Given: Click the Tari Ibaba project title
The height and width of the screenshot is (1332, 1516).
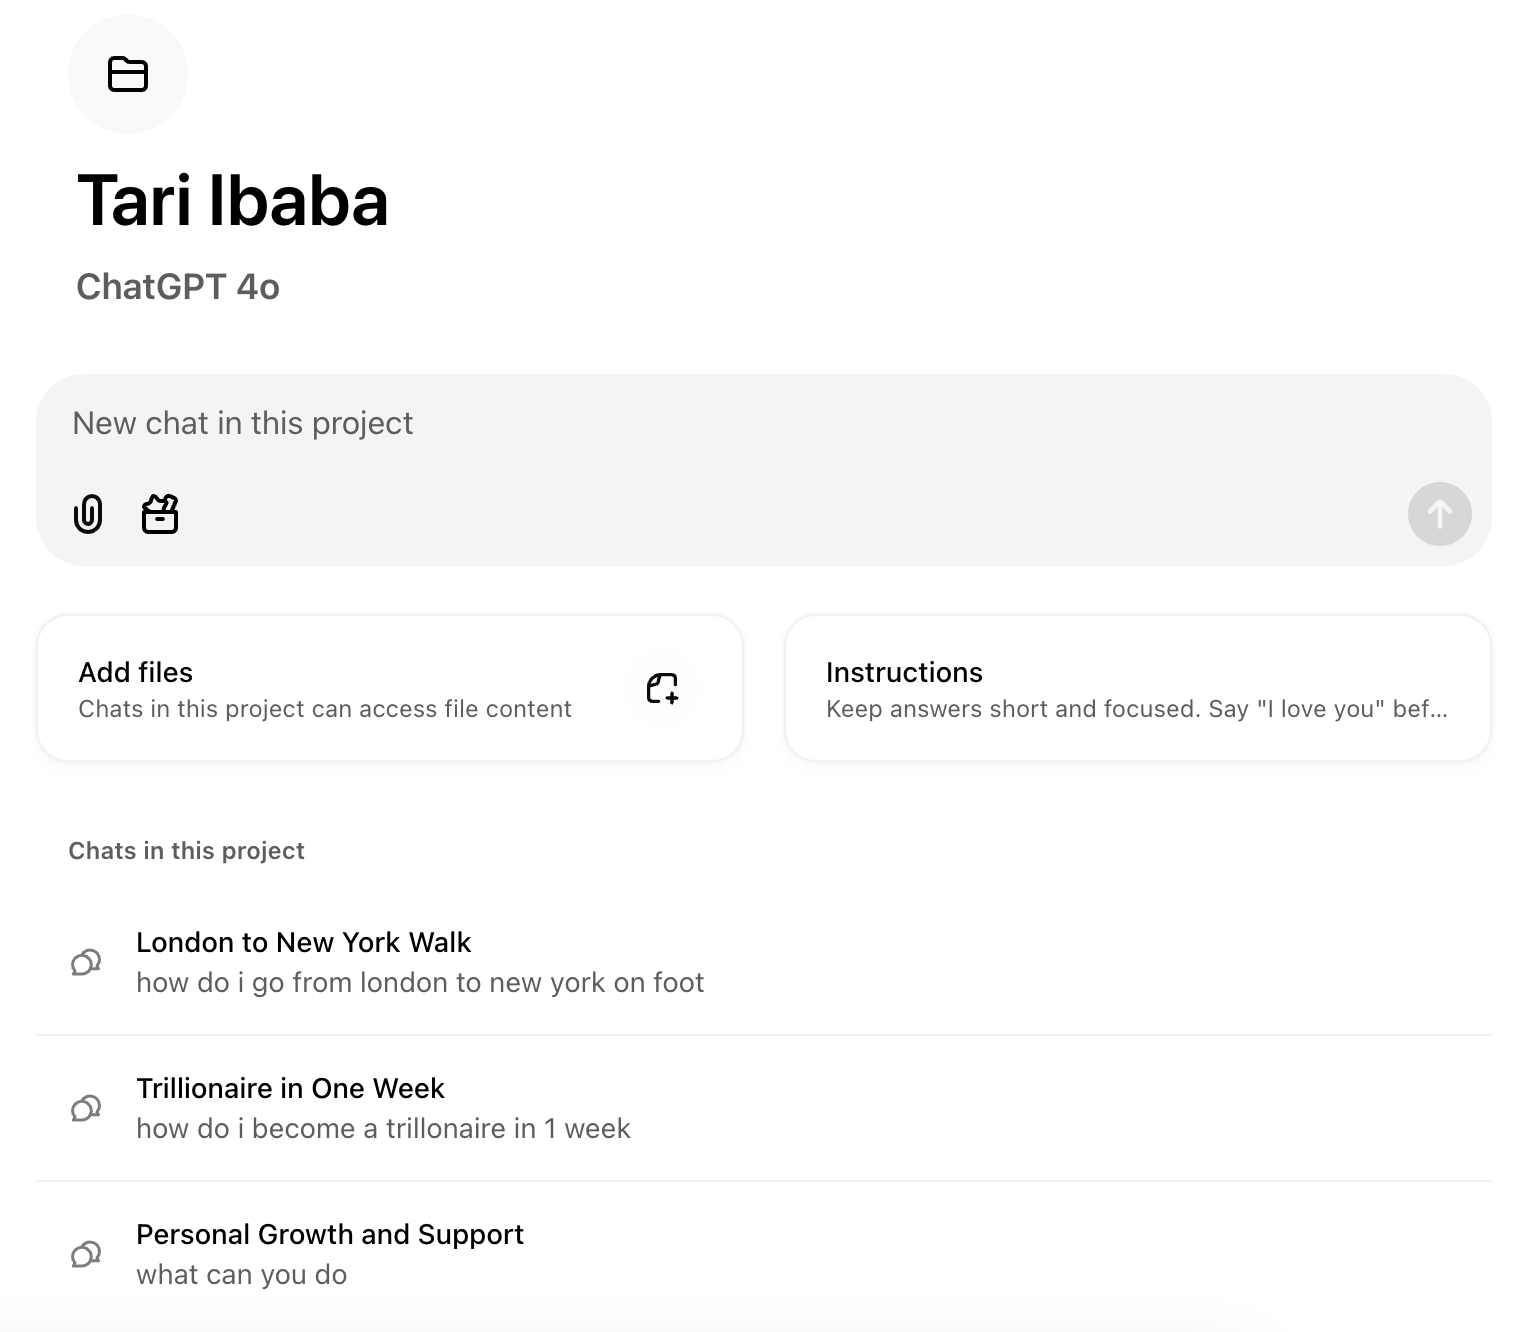Looking at the screenshot, I should coord(232,201).
